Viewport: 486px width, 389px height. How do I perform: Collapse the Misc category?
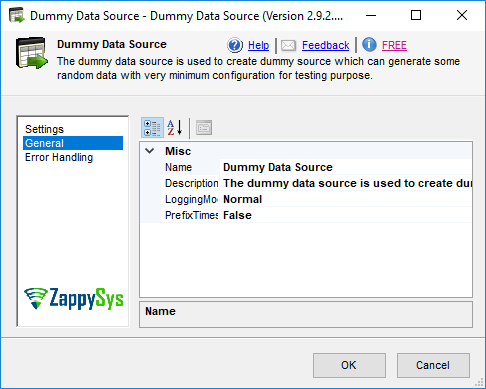click(x=150, y=151)
